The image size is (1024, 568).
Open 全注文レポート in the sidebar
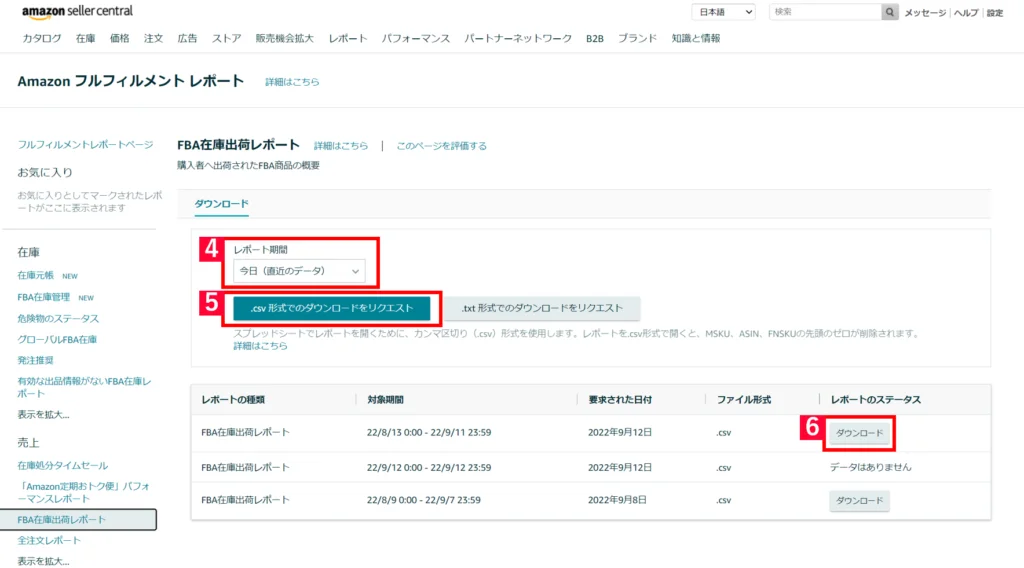49,541
